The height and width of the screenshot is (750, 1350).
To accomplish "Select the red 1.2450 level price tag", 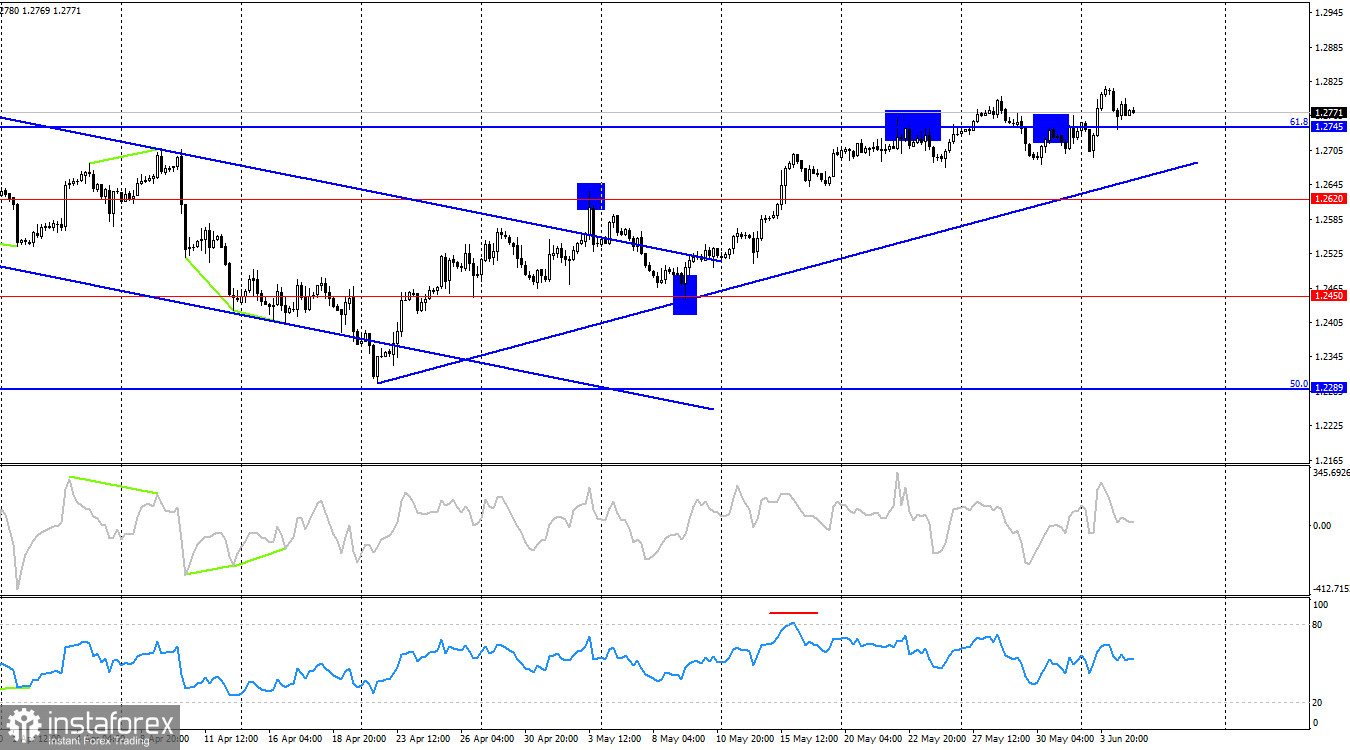I will click(1328, 295).
